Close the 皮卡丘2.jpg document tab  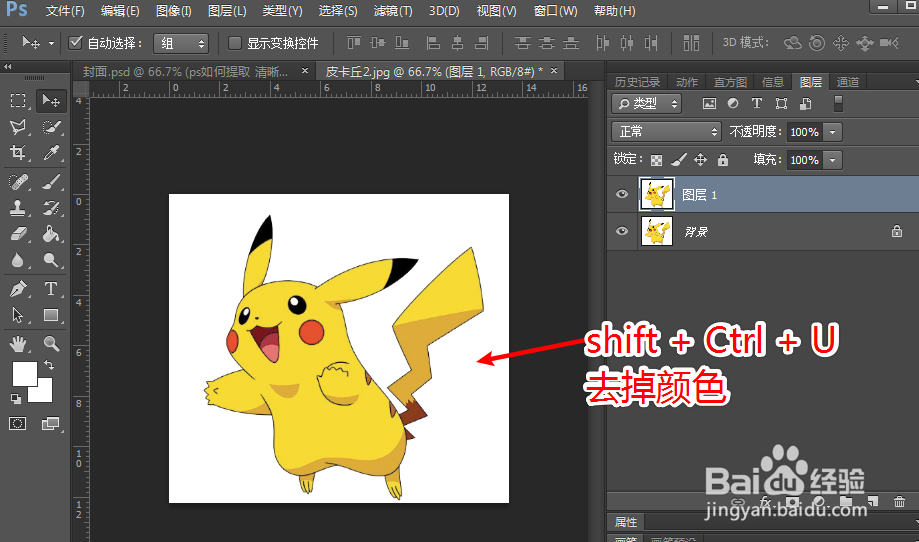pyautogui.click(x=554, y=71)
